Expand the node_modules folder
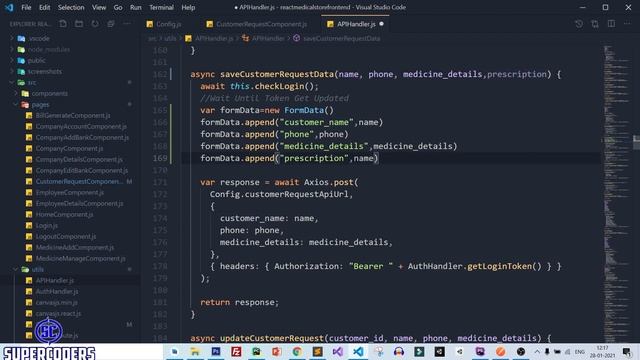 pyautogui.click(x=49, y=49)
